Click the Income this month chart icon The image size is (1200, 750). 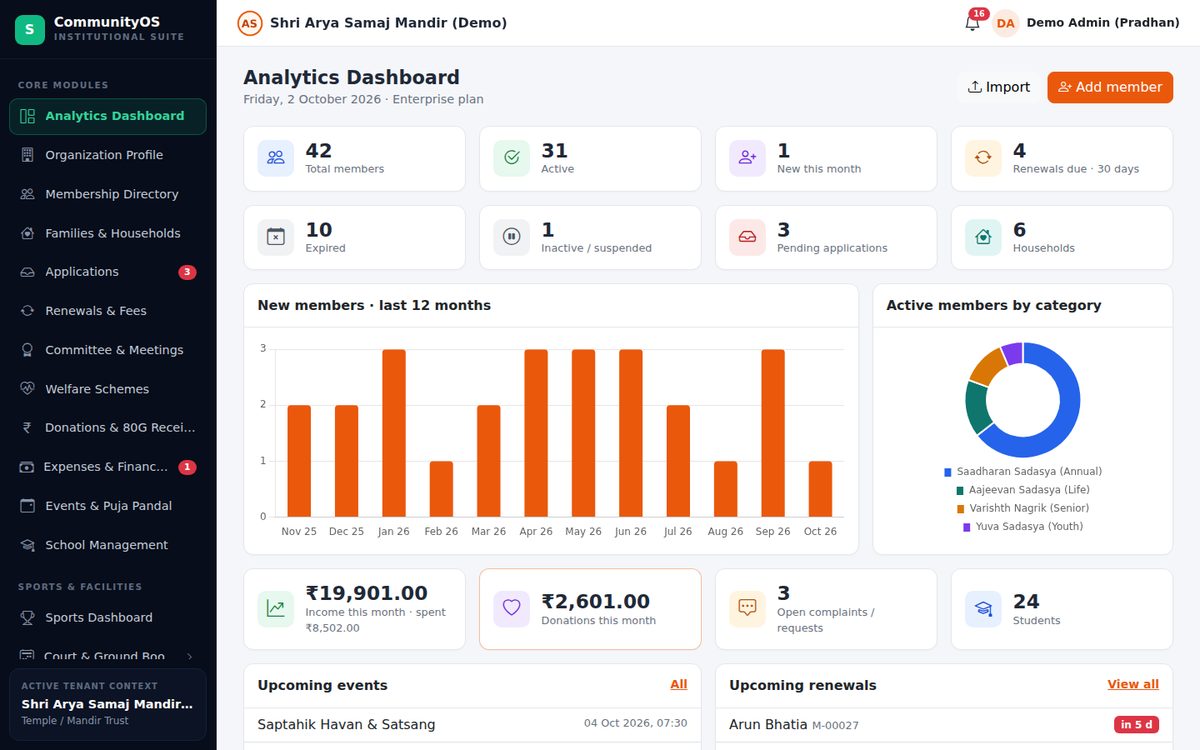(x=276, y=609)
